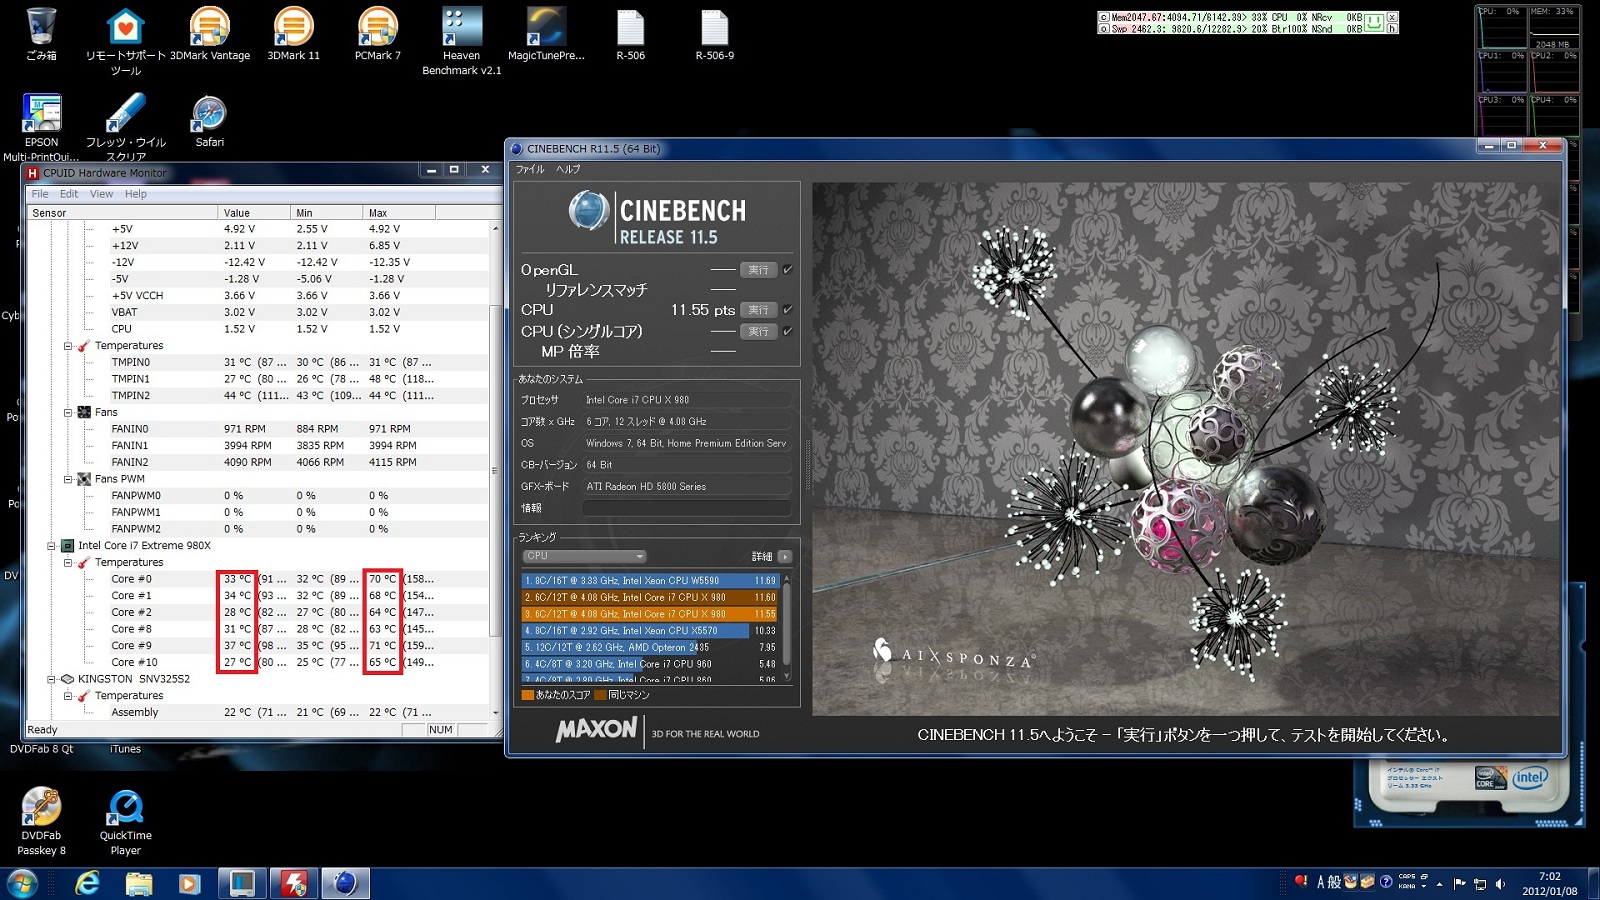Click the Intel Core i7 Extreme 980X chip icon
1600x900 pixels.
click(68, 546)
